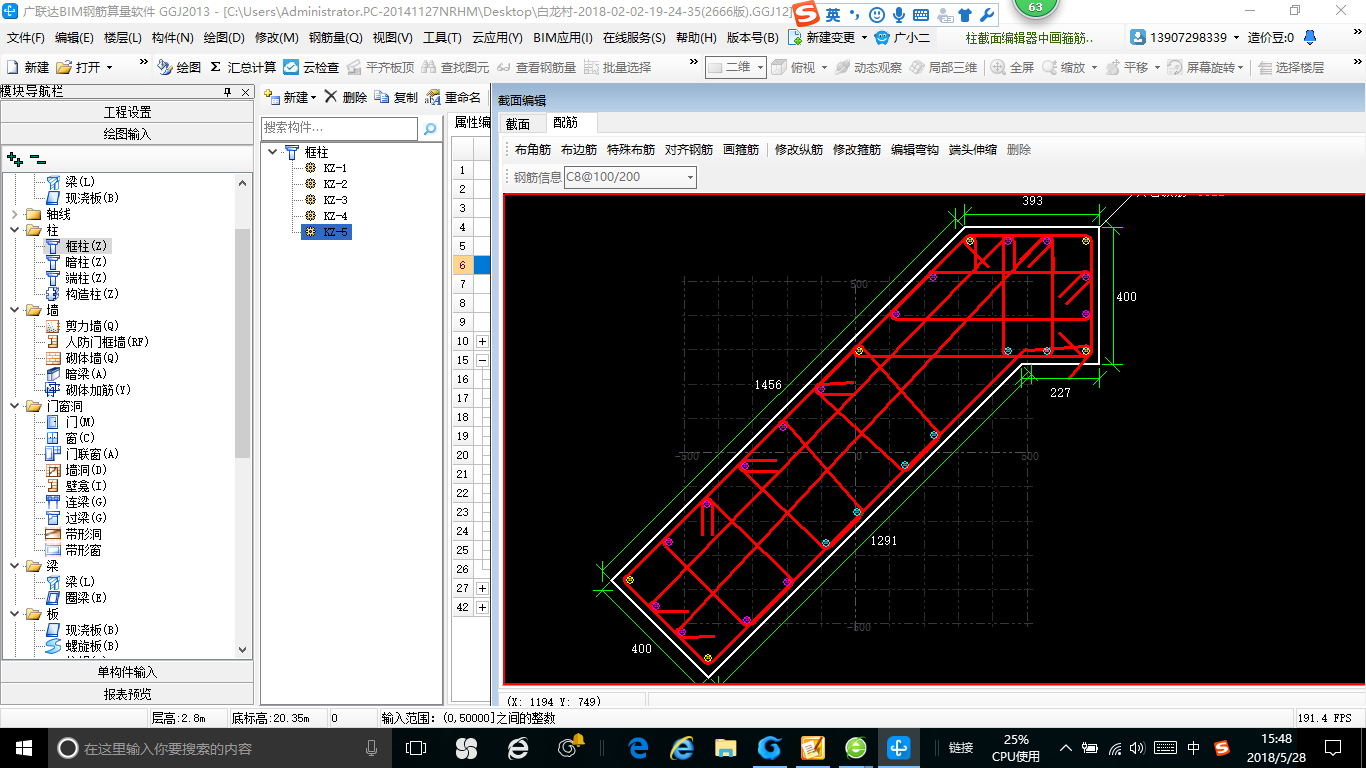Select 人防门框墙(RF) tree item
1366x768 pixels.
[106, 342]
